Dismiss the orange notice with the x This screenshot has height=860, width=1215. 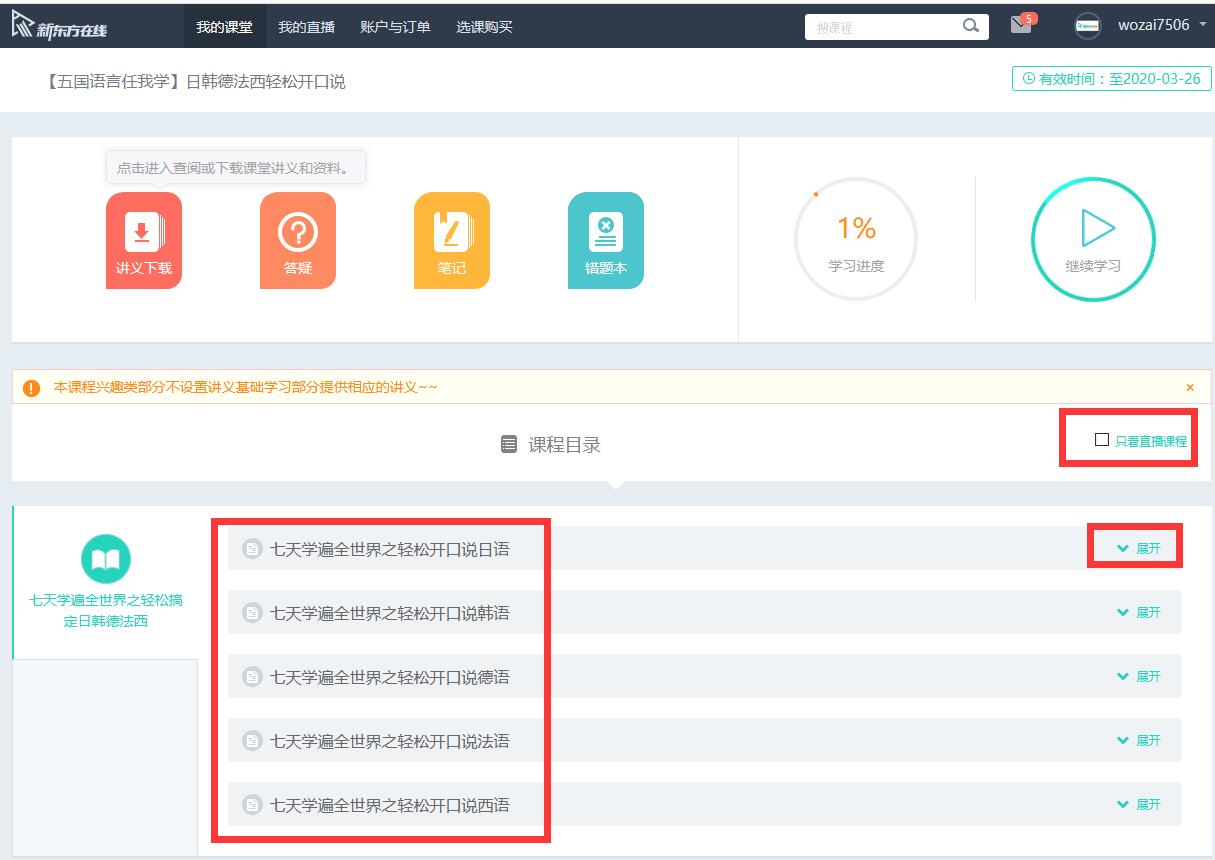[x=1190, y=387]
